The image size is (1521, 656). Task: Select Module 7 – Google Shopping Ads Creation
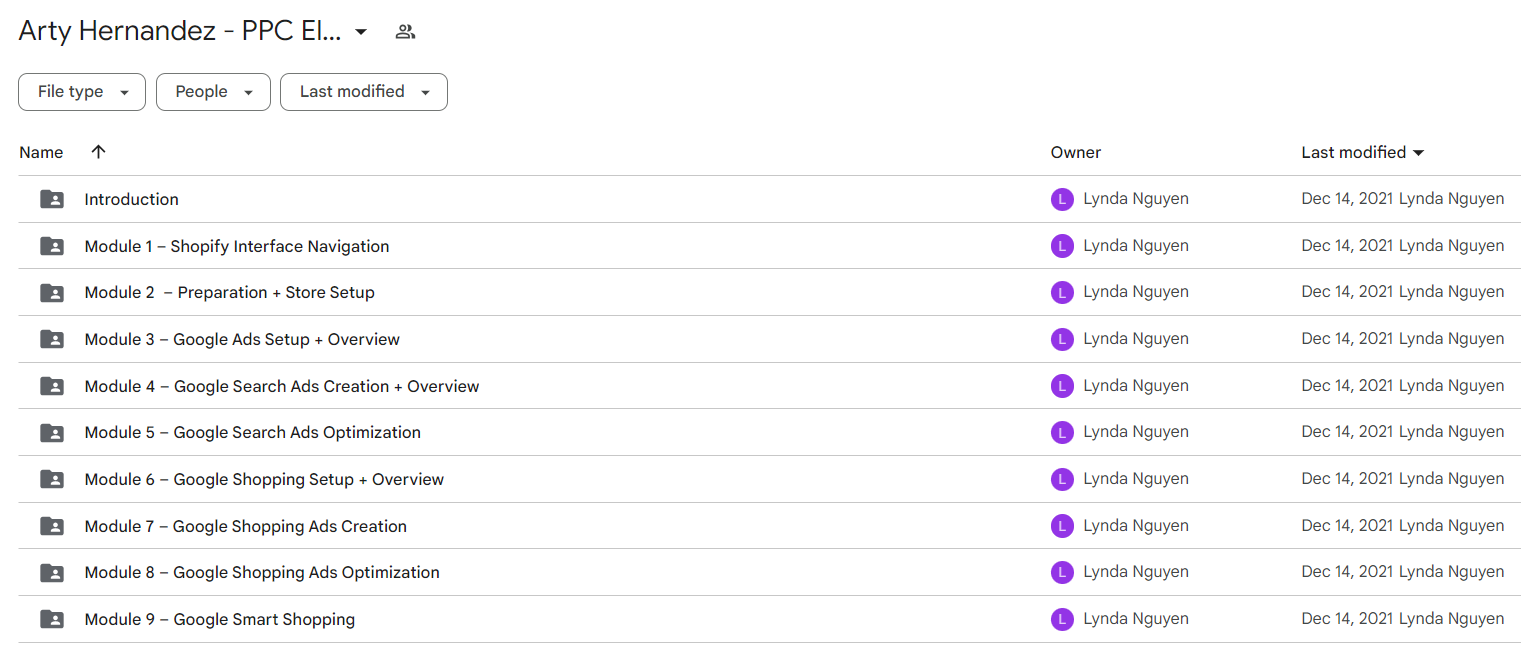[x=245, y=526]
